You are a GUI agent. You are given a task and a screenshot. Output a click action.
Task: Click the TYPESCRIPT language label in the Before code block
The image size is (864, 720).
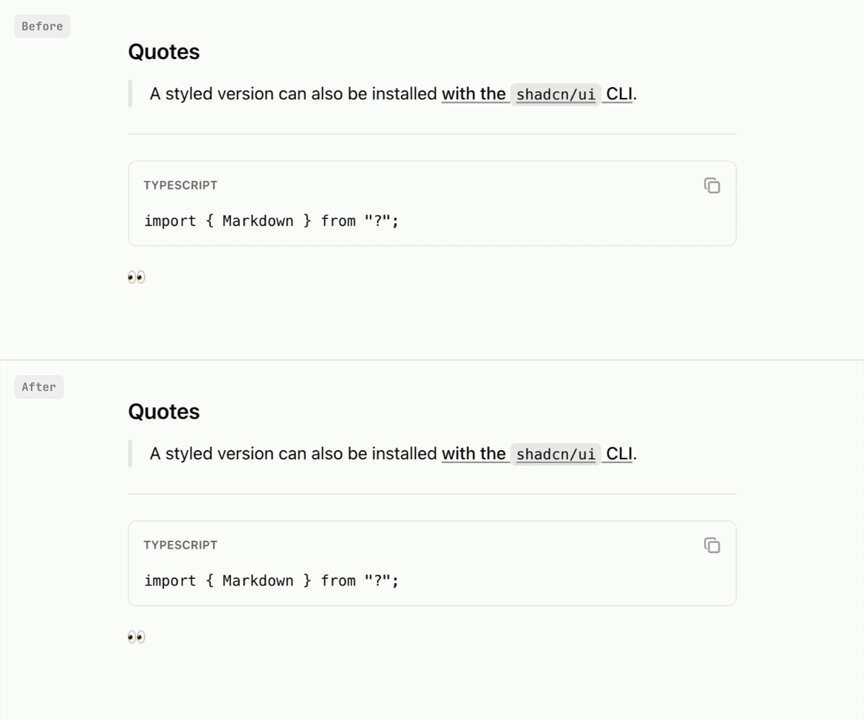tap(181, 185)
